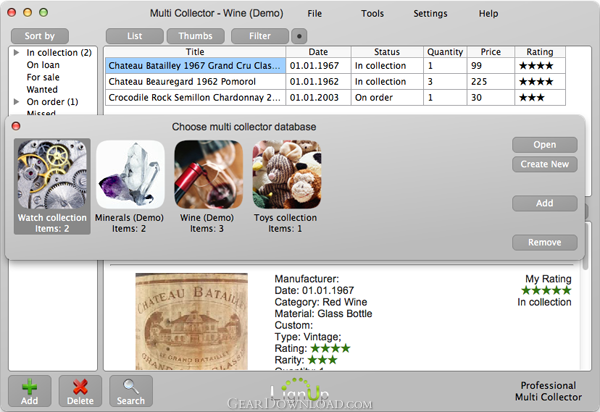Select the Chateau Beauregard 1962 Pomorol row
The width and height of the screenshot is (600, 412).
coord(335,81)
